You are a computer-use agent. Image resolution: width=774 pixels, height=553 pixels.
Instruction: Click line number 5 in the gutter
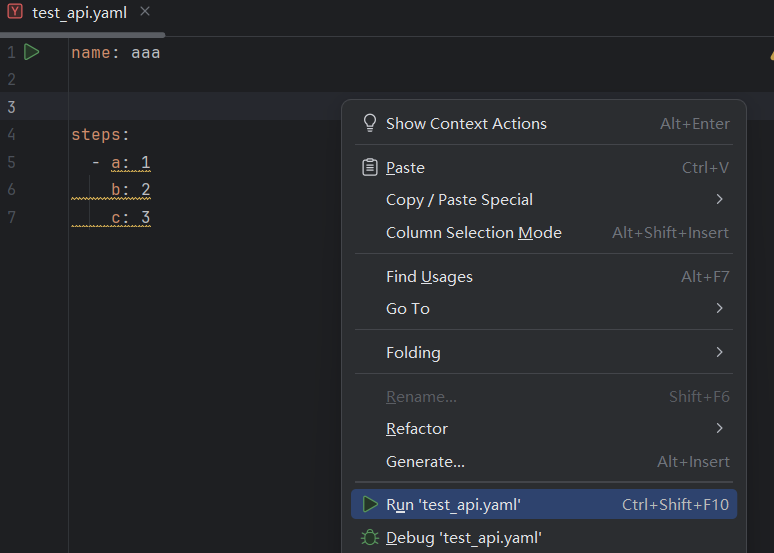click(x=11, y=162)
